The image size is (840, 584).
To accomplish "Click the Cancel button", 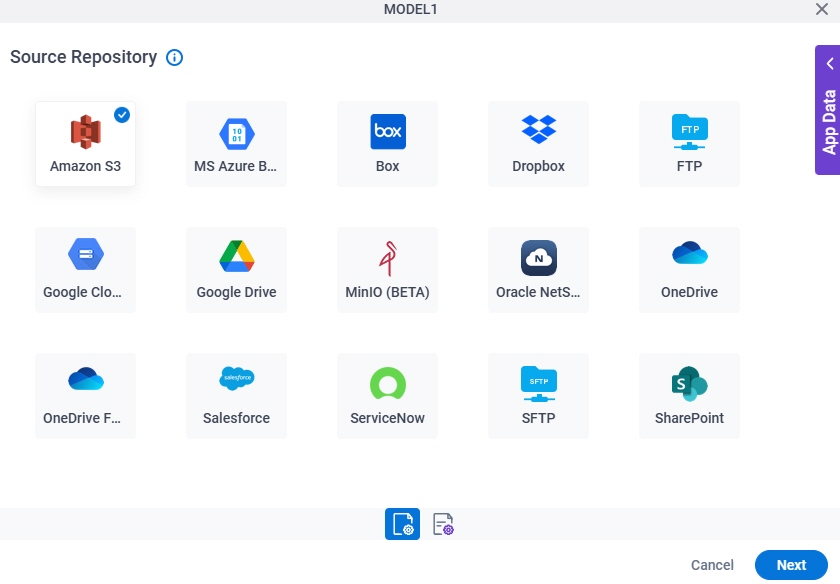I will (712, 565).
